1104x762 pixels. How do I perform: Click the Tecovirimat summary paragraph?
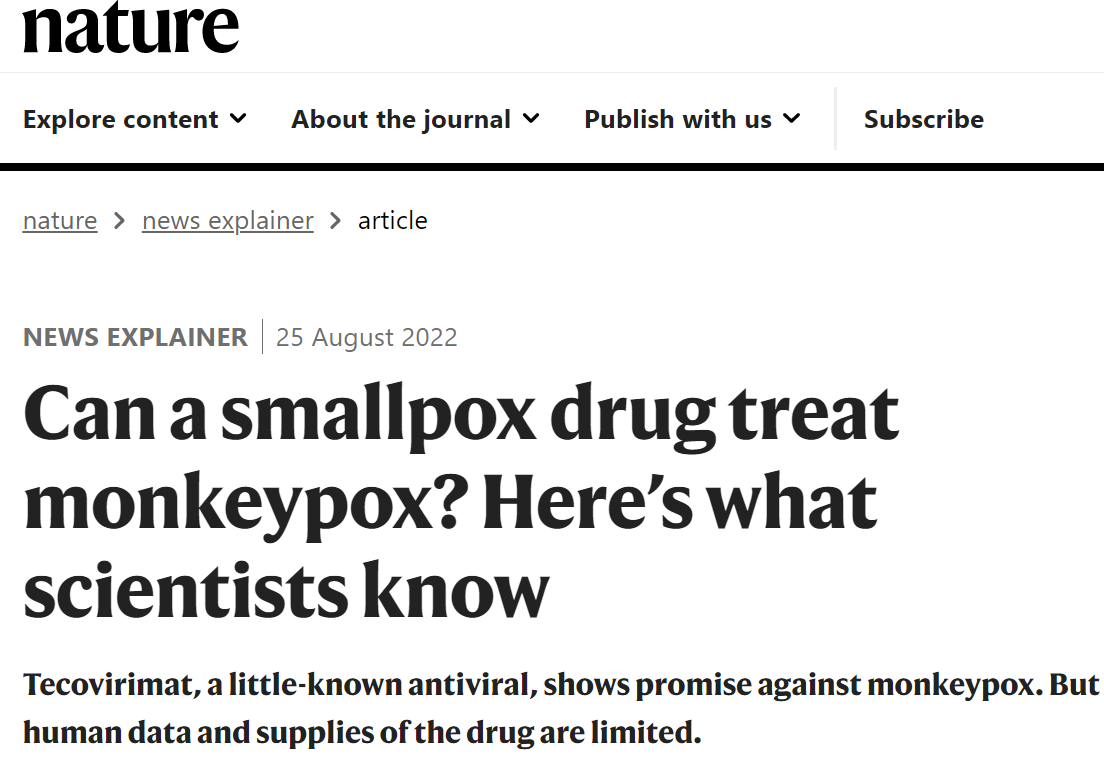(x=561, y=708)
